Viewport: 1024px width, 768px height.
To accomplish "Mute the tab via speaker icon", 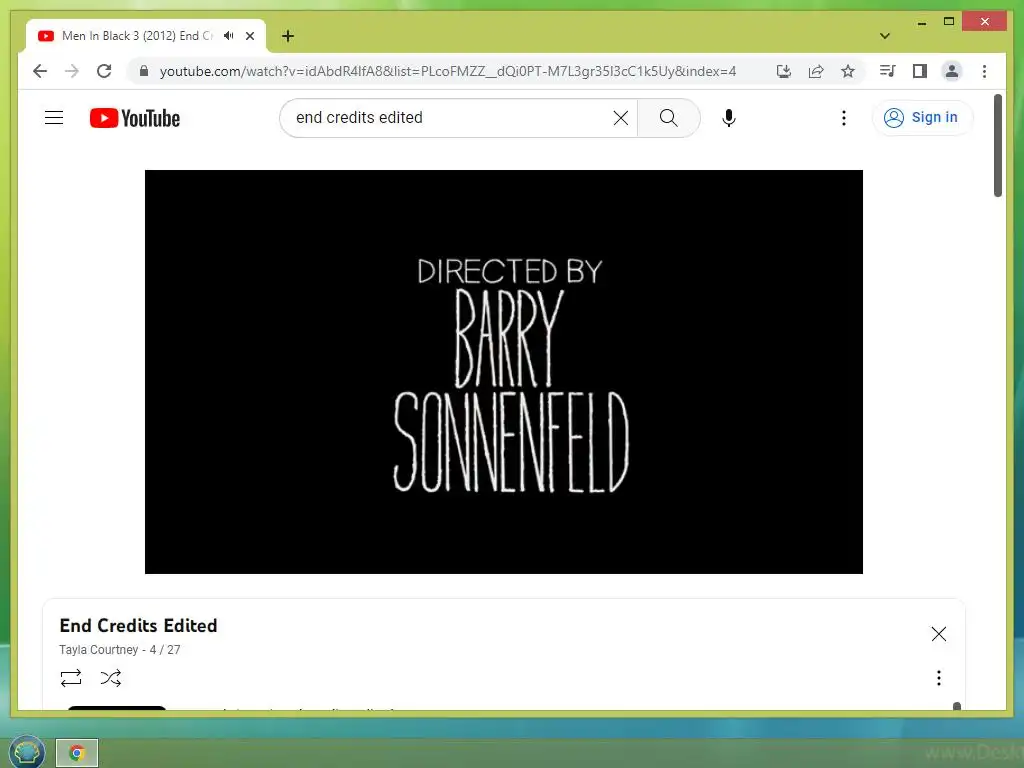I will coord(228,36).
